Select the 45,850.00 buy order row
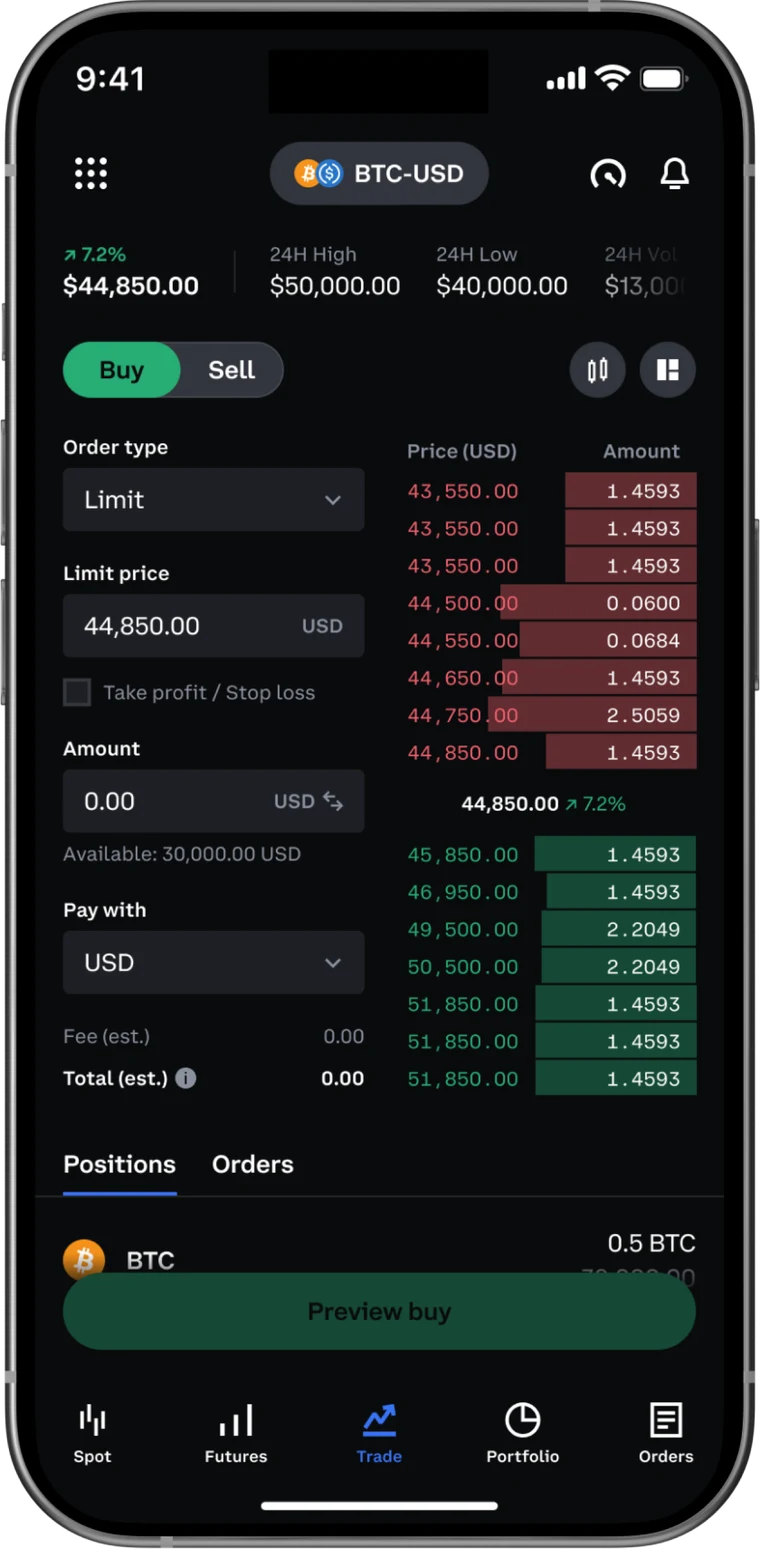760x1549 pixels. click(551, 854)
